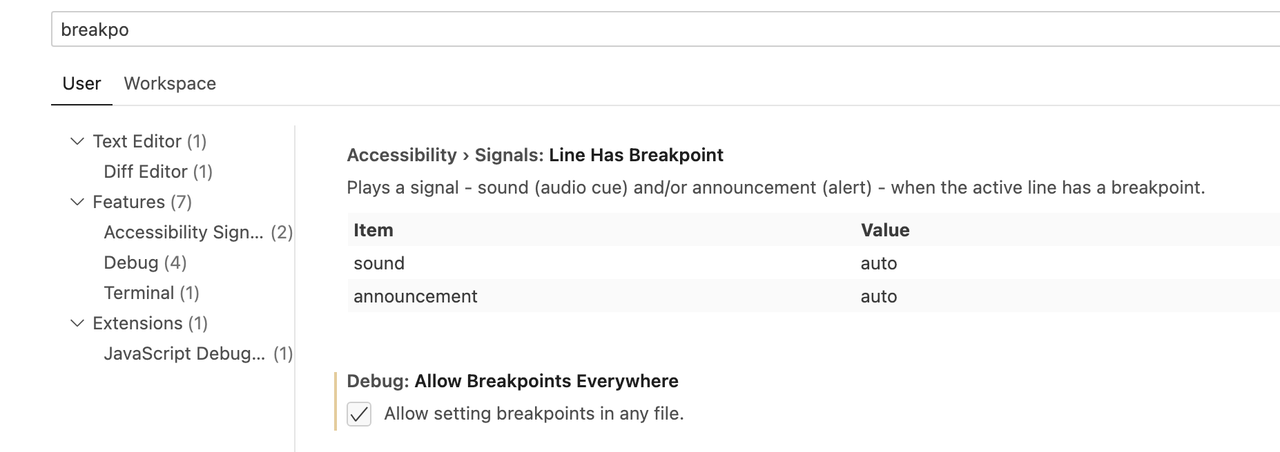
Task: Click the sound row's auto value
Action: click(x=879, y=264)
